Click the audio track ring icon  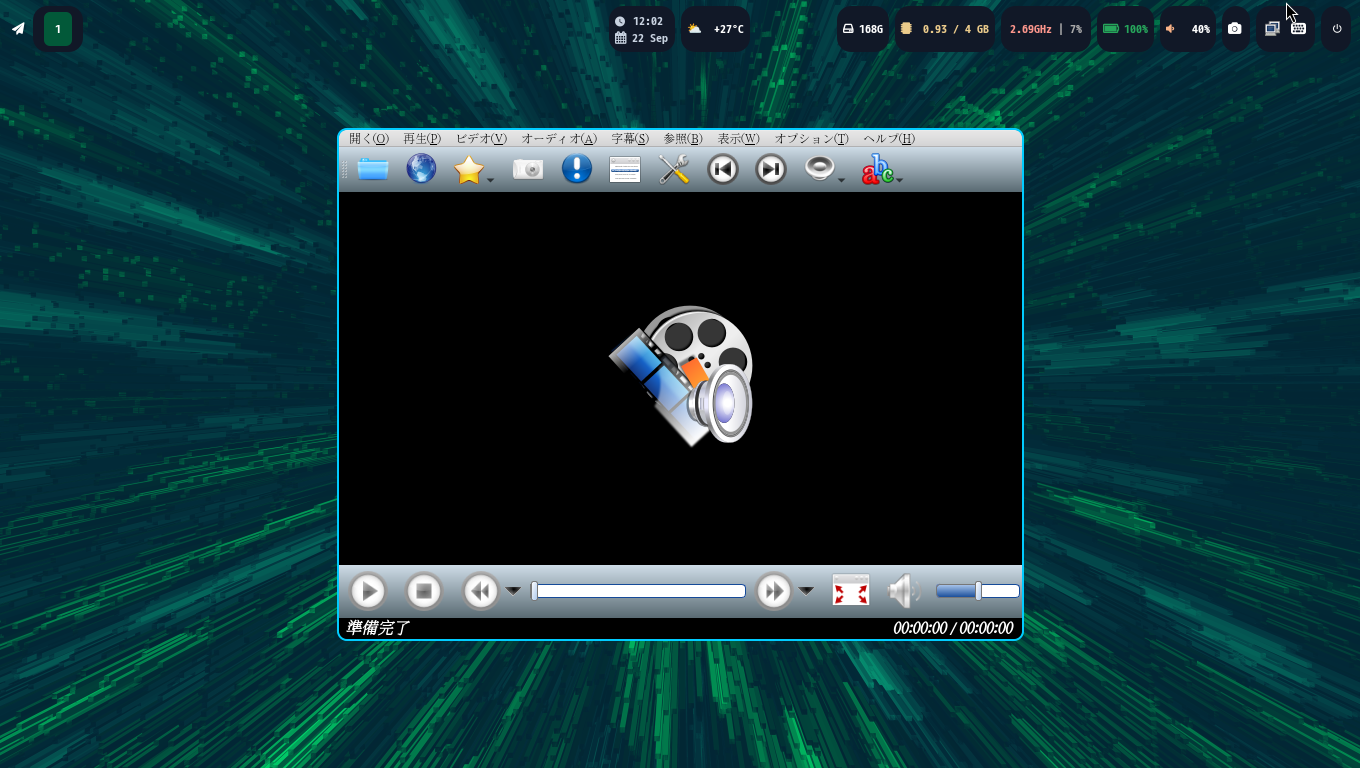click(820, 169)
